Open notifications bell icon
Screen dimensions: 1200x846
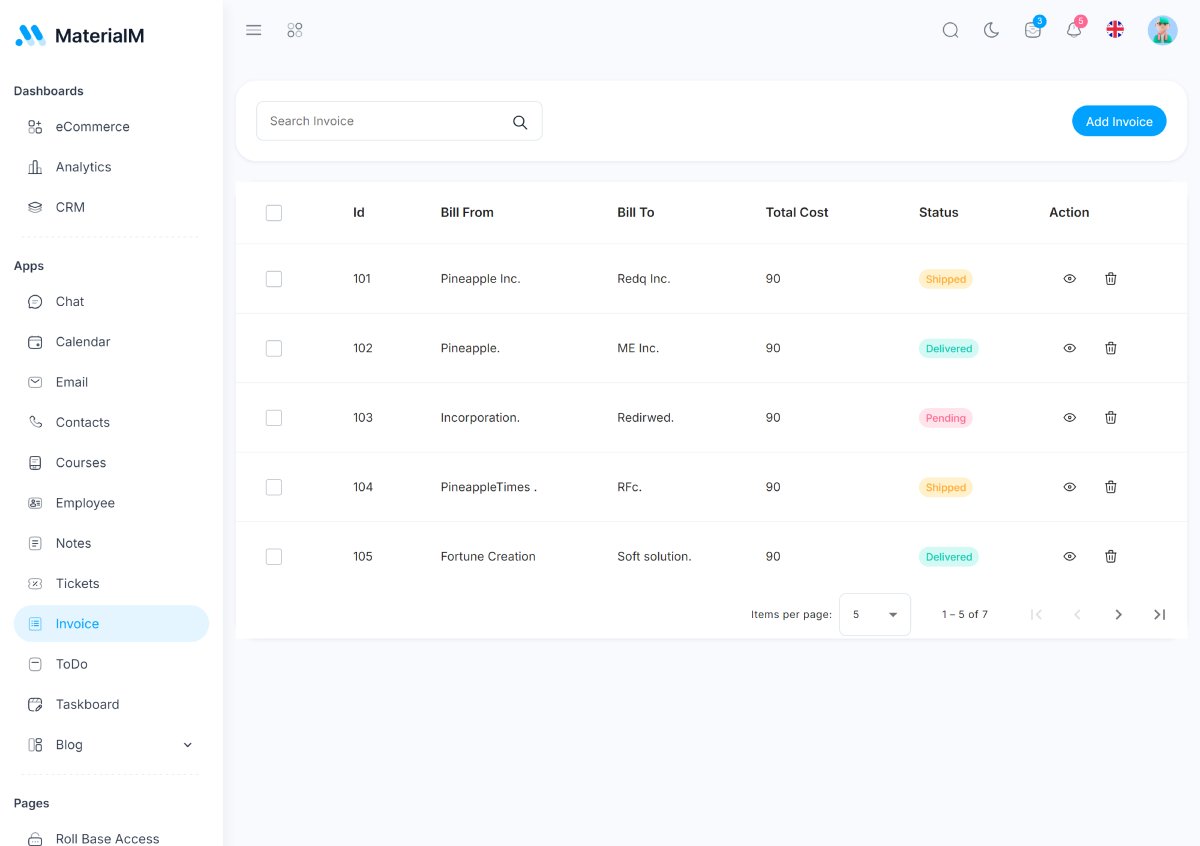1073,30
